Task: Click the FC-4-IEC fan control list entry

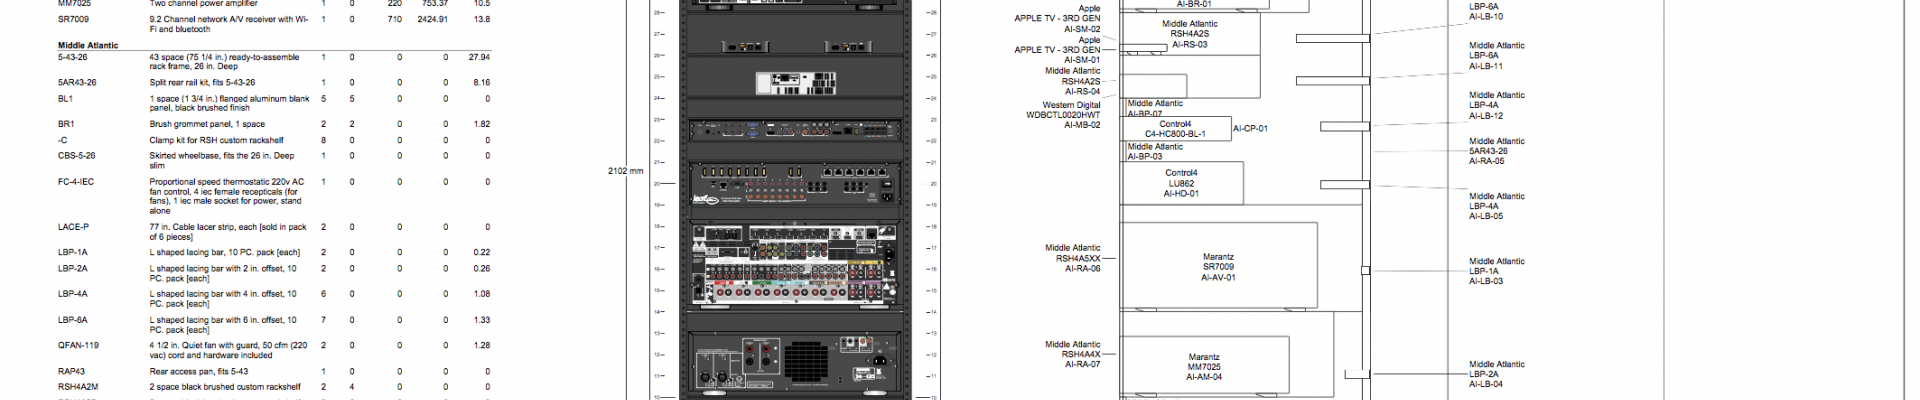Action: (76, 182)
